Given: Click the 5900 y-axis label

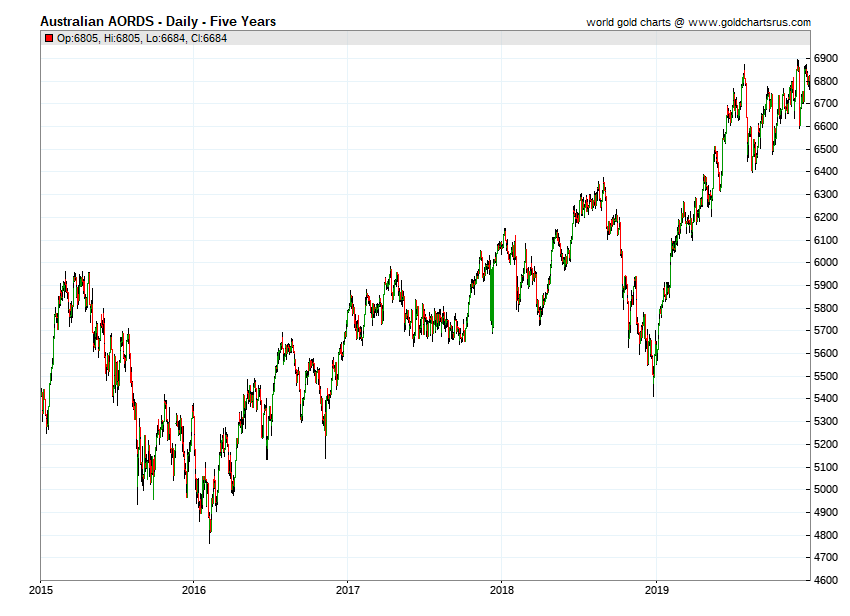Looking at the screenshot, I should [x=825, y=285].
